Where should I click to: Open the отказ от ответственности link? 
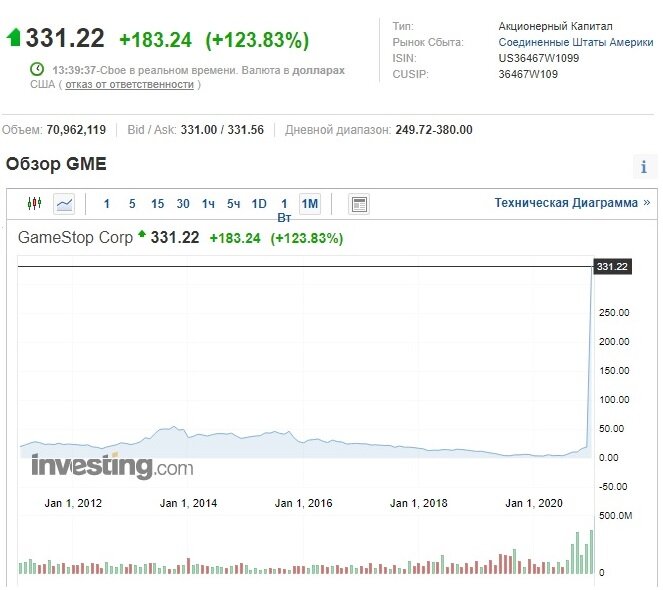coord(129,85)
